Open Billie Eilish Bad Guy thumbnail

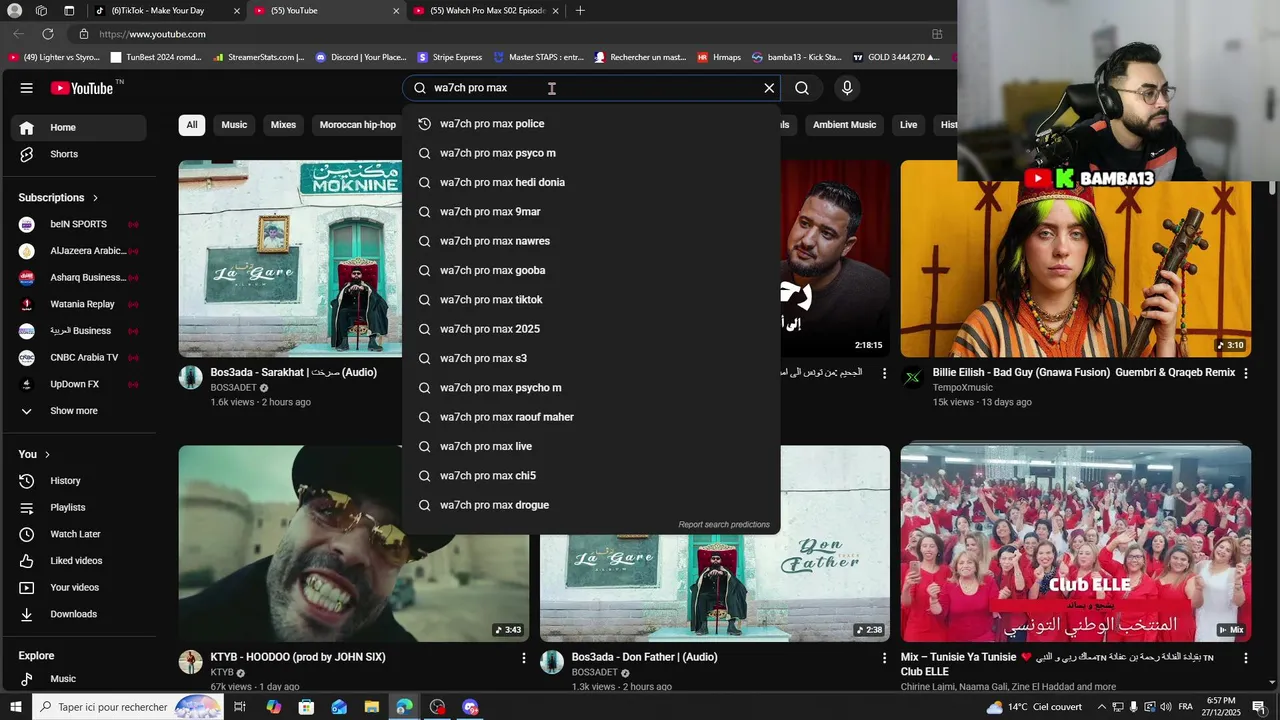(1076, 259)
